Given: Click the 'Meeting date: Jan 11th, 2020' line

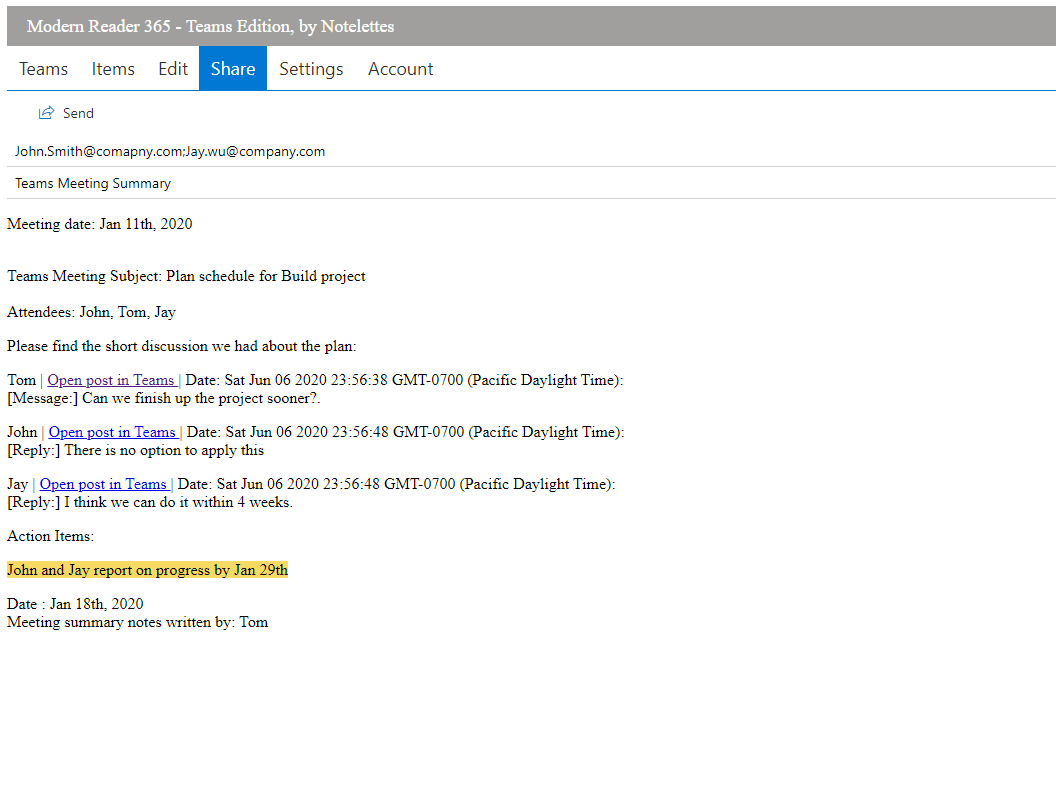Looking at the screenshot, I should click(100, 224).
